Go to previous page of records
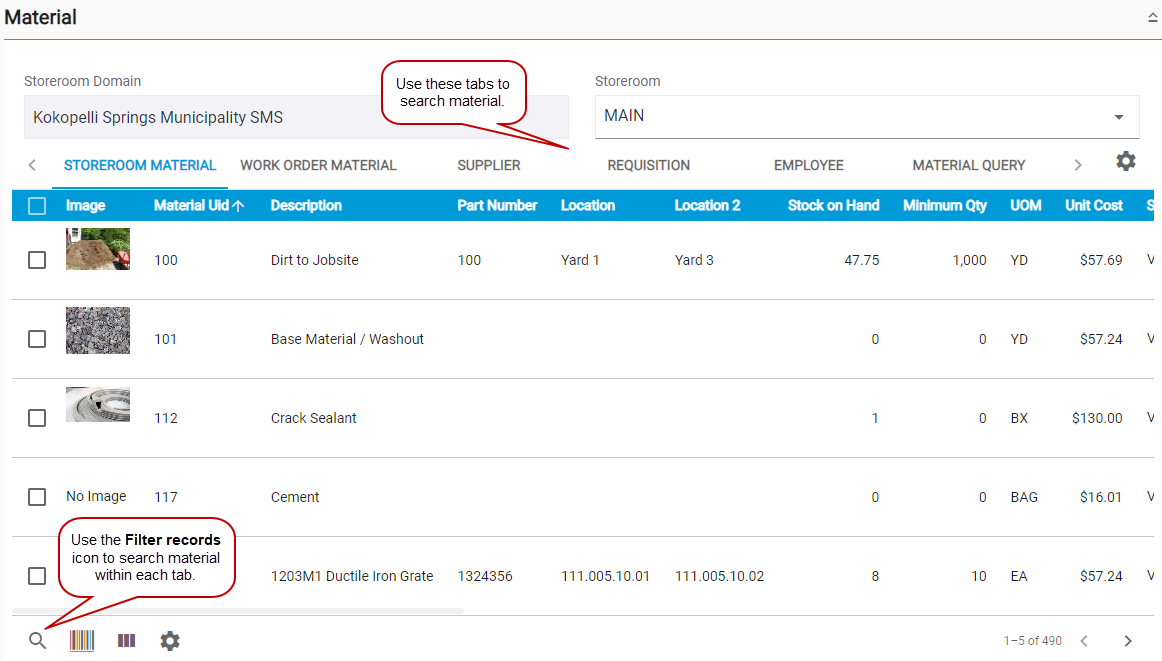Image resolution: width=1162 pixels, height=661 pixels. [x=1083, y=641]
